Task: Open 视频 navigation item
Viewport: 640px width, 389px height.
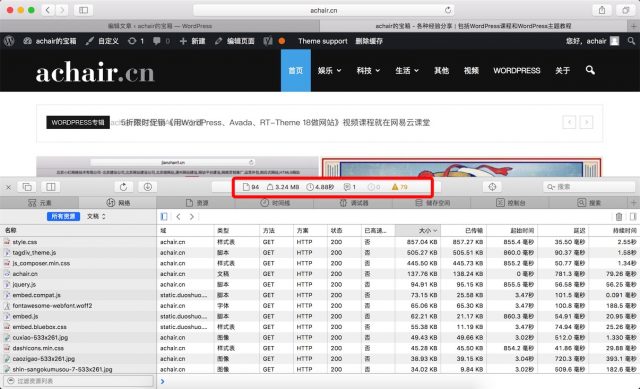Action: (x=471, y=70)
